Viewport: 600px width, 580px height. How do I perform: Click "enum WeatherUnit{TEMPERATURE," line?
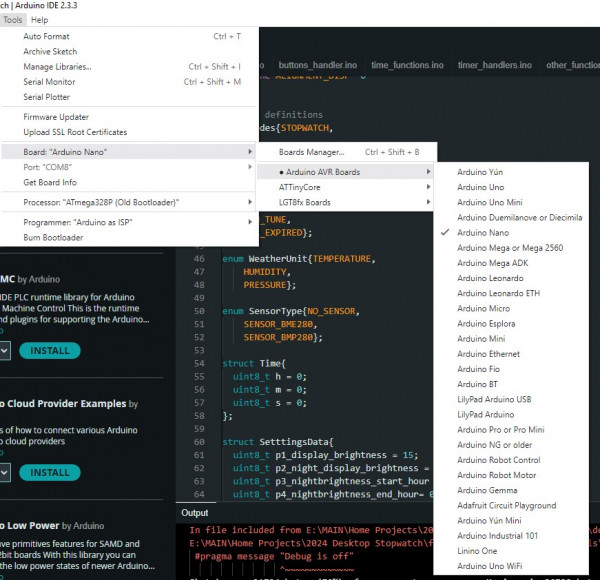point(299,259)
